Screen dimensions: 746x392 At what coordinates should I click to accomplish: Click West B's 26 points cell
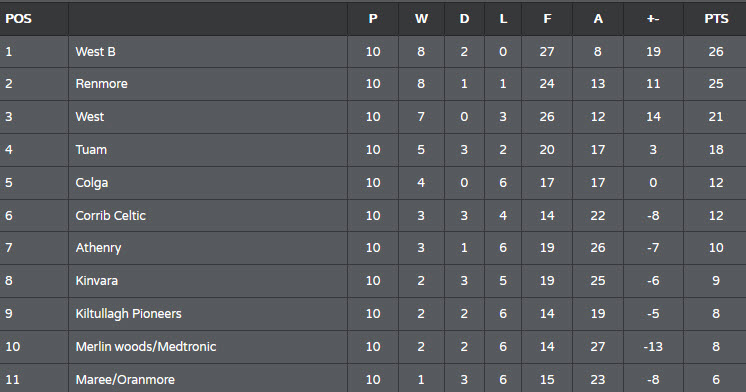coord(716,51)
